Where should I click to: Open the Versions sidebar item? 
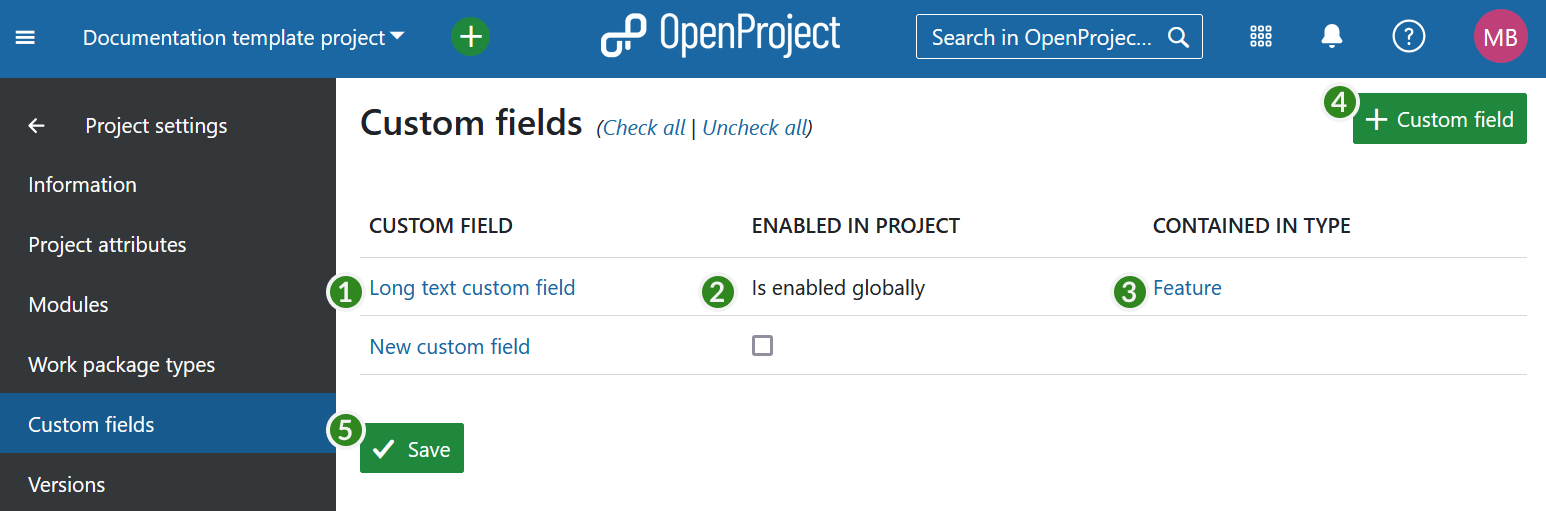[x=66, y=485]
